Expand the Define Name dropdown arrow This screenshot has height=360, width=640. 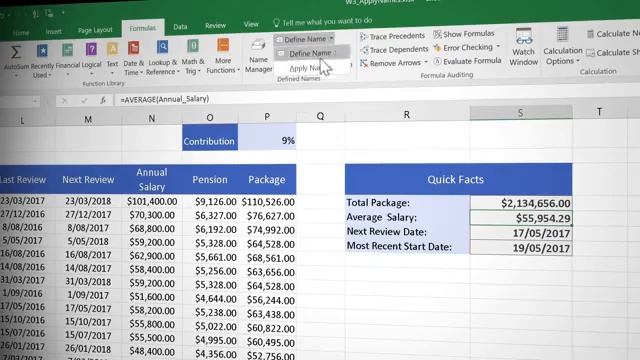(x=331, y=38)
